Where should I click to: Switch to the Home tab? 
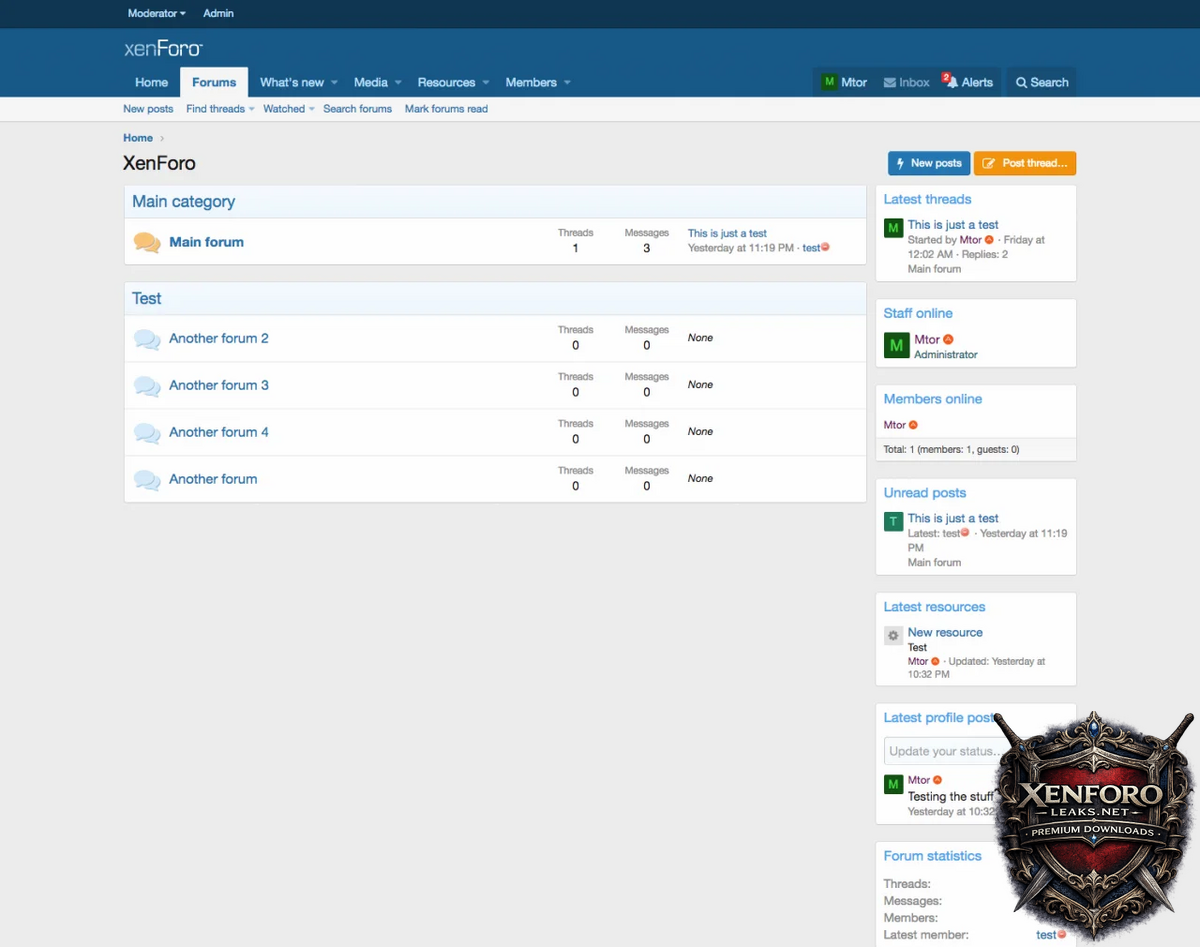coord(151,82)
